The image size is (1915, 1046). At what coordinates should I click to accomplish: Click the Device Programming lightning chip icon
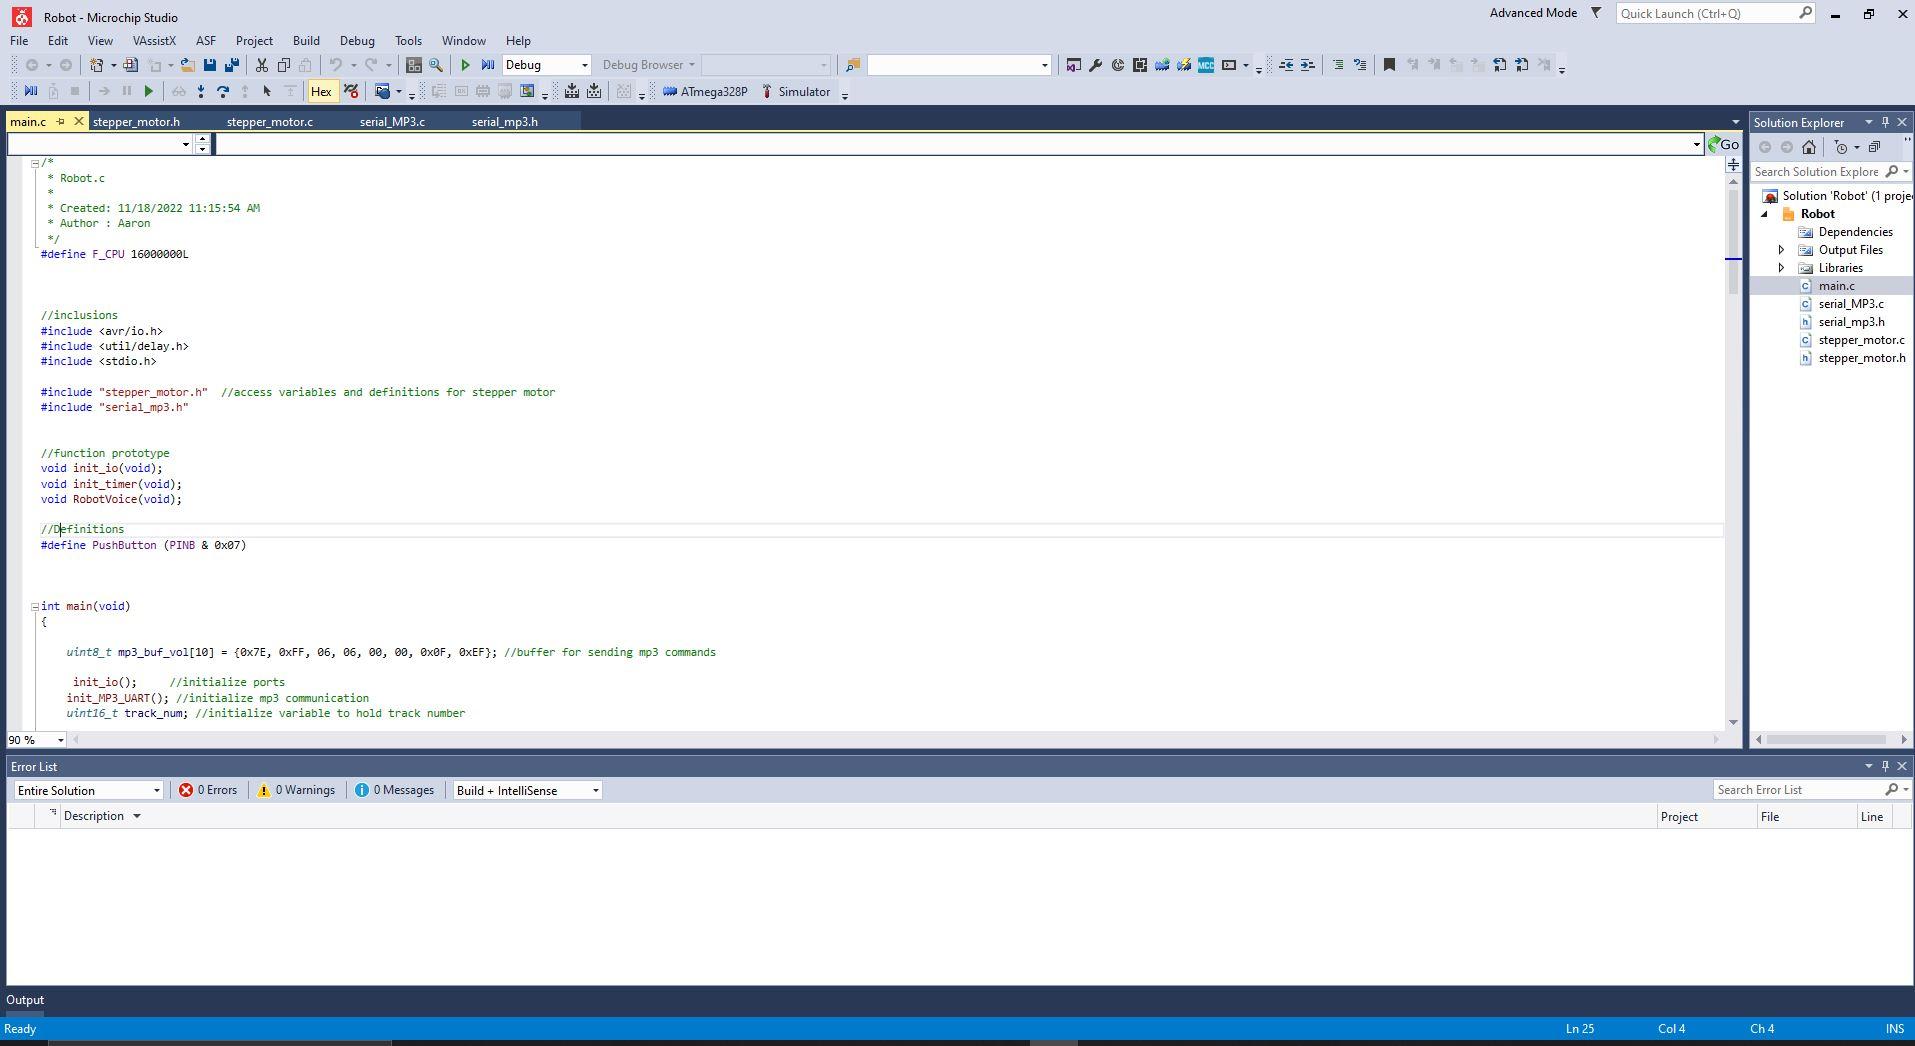click(1184, 65)
